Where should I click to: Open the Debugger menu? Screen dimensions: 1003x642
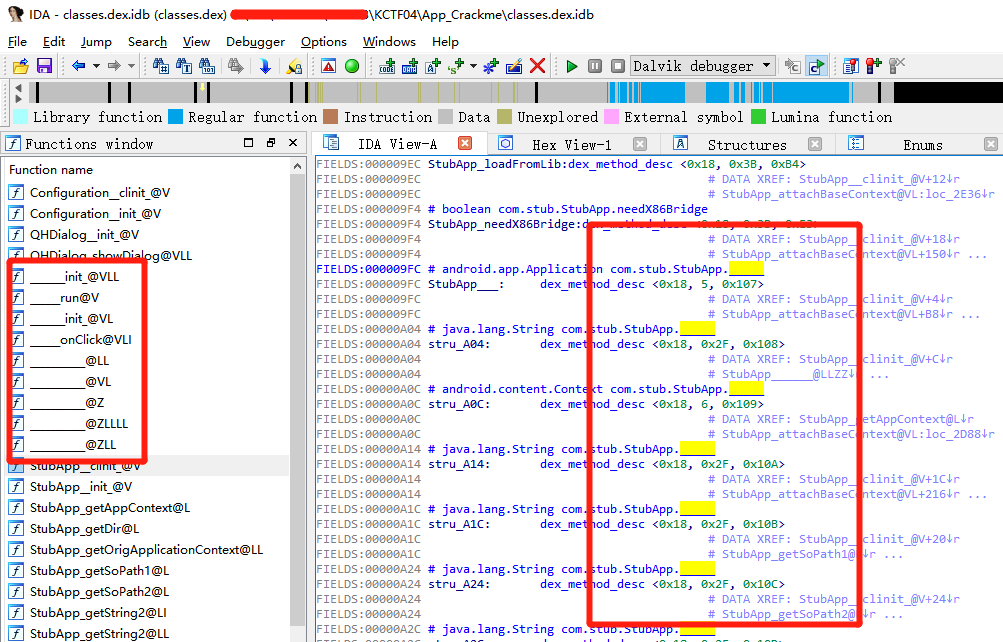pyautogui.click(x=255, y=42)
